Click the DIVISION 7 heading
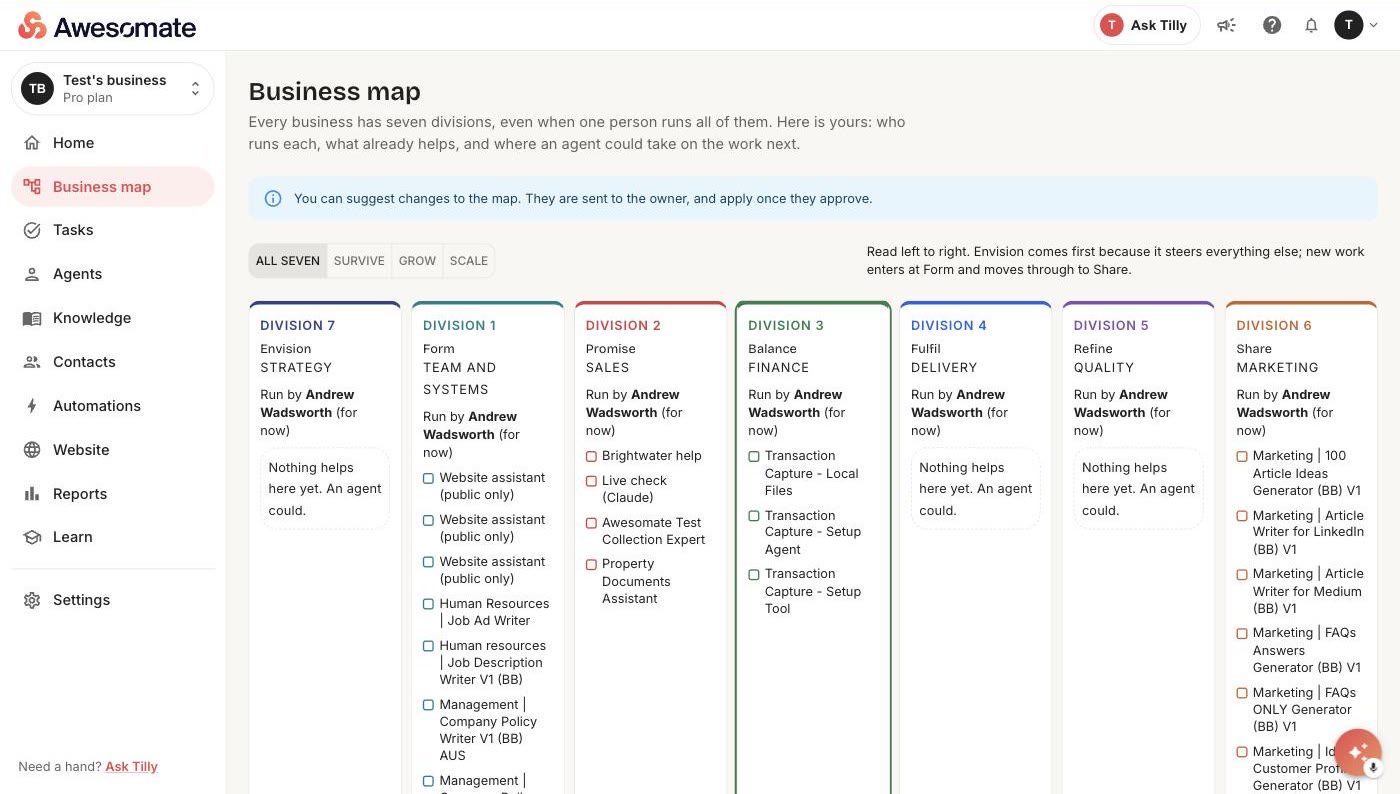The width and height of the screenshot is (1400, 794). (298, 326)
